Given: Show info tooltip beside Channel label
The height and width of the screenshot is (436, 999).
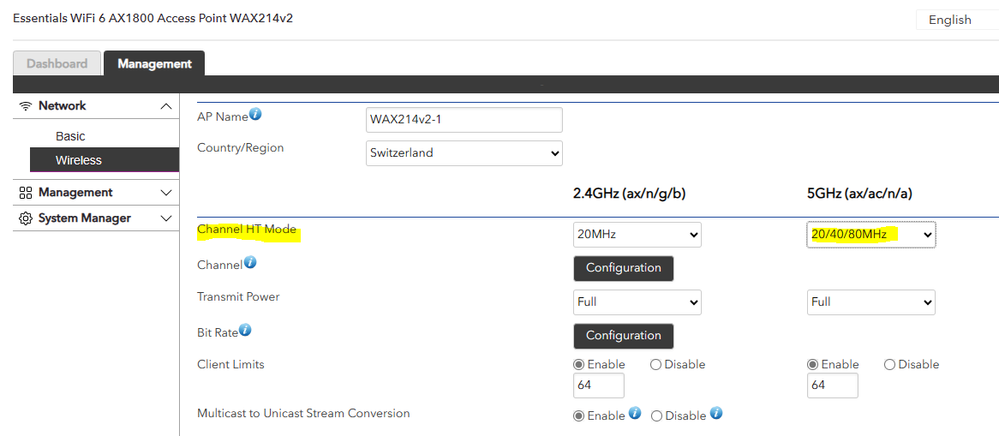Looking at the screenshot, I should point(250,262).
